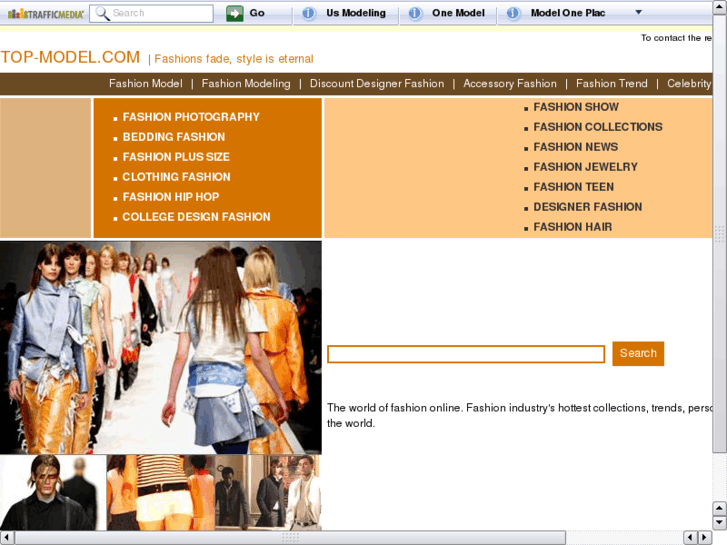Image resolution: width=727 pixels, height=545 pixels.
Task: Focus the toolbar Search text field
Action: click(x=151, y=13)
